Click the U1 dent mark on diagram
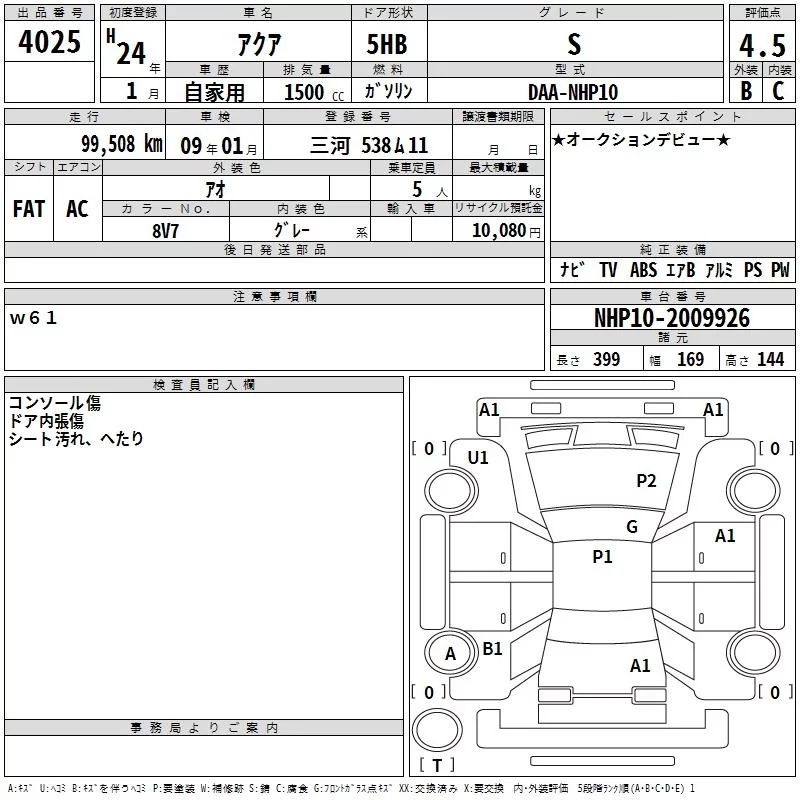The height and width of the screenshot is (800, 800). pyautogui.click(x=478, y=458)
